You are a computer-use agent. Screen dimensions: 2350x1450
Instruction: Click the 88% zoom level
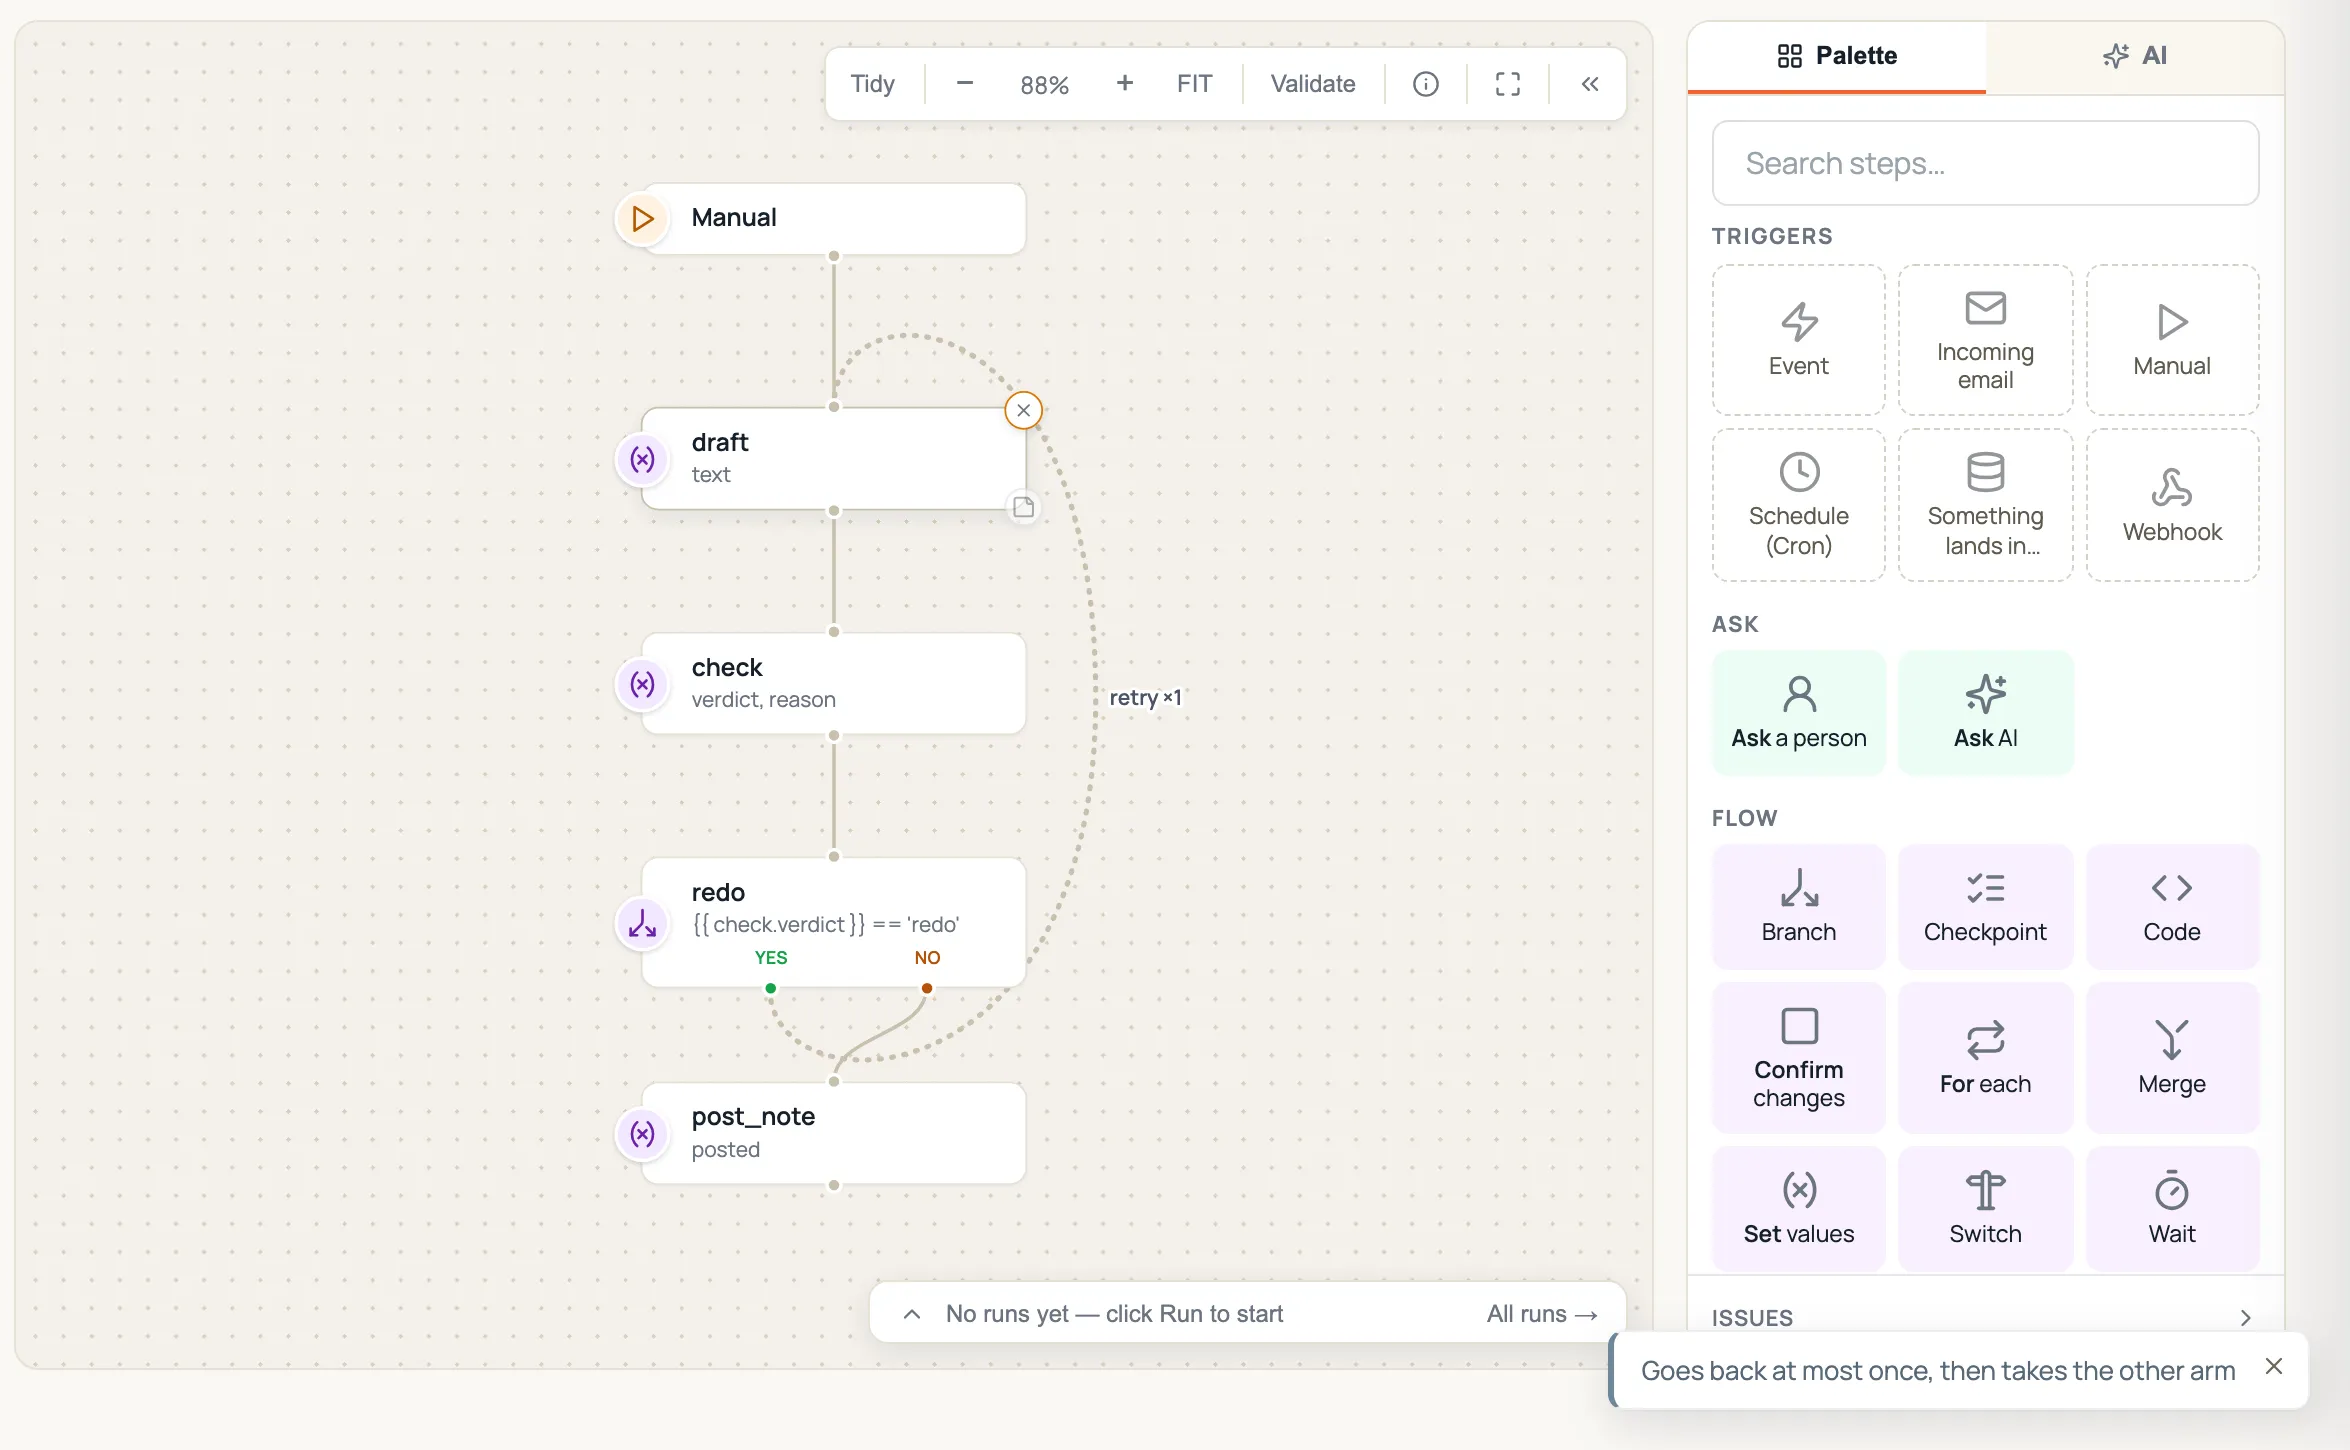pos(1044,85)
